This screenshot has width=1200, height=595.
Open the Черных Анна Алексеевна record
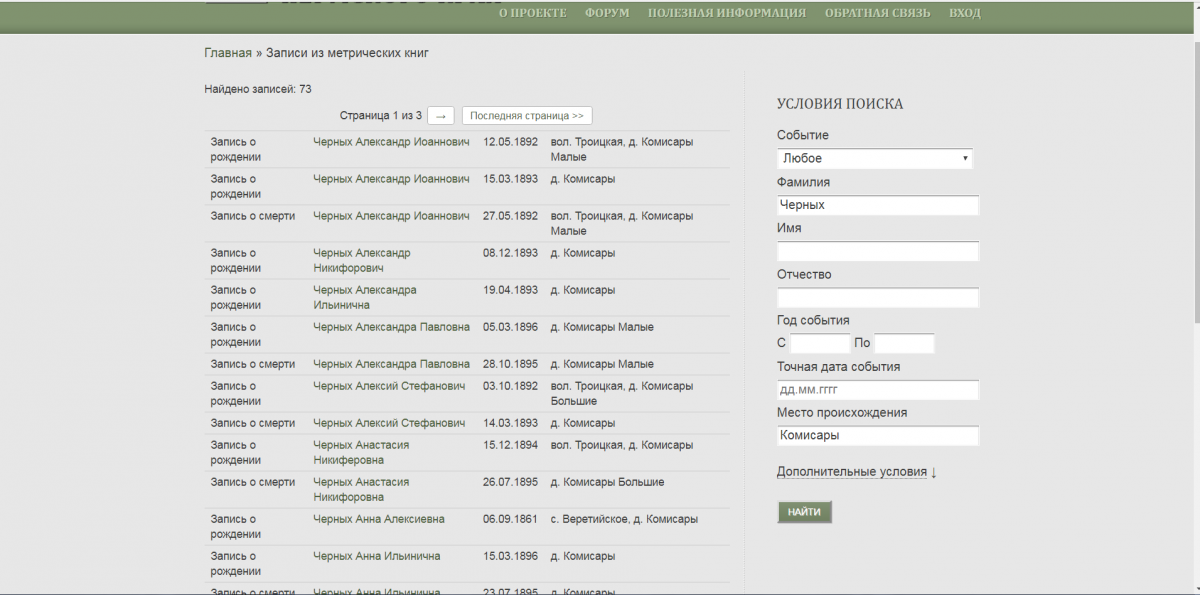378,519
